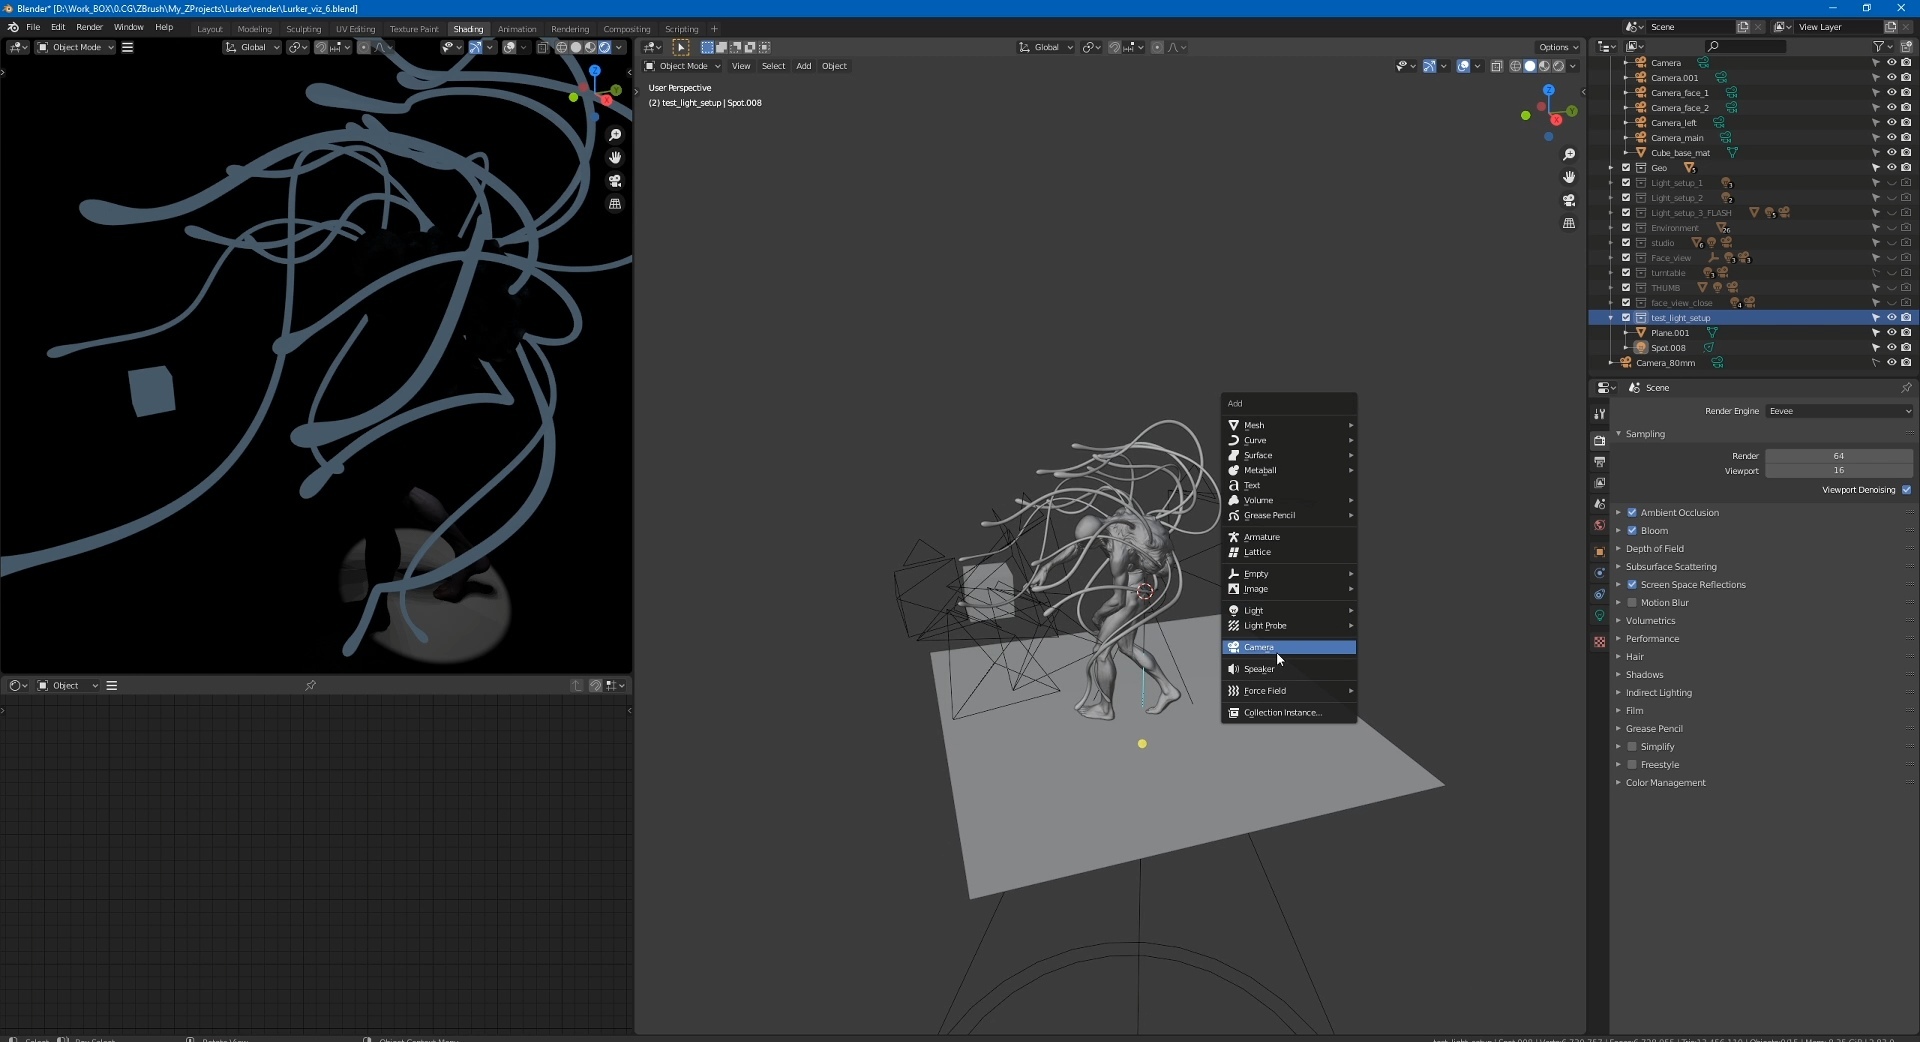Enable the Motion Blur checkbox

[1632, 603]
